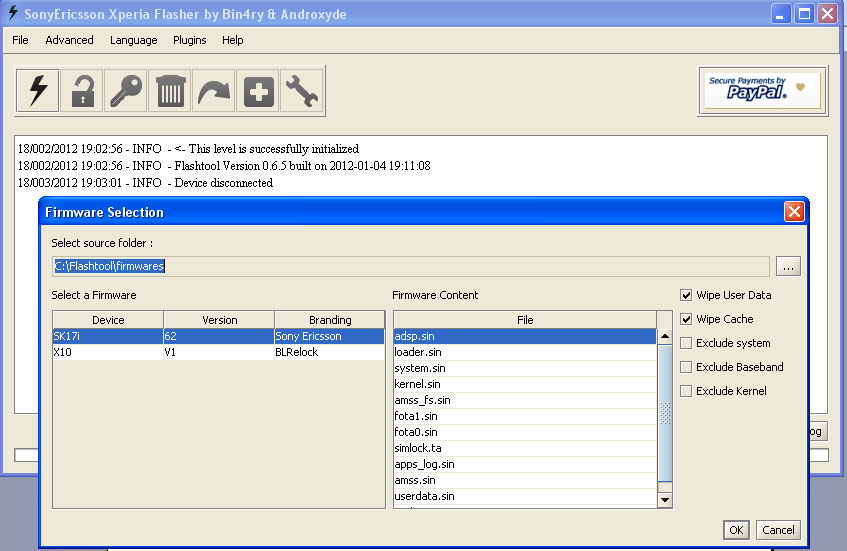Screen dimensions: 847x551
Task: Click version V1 cell in X10 row
Action: click(219, 352)
